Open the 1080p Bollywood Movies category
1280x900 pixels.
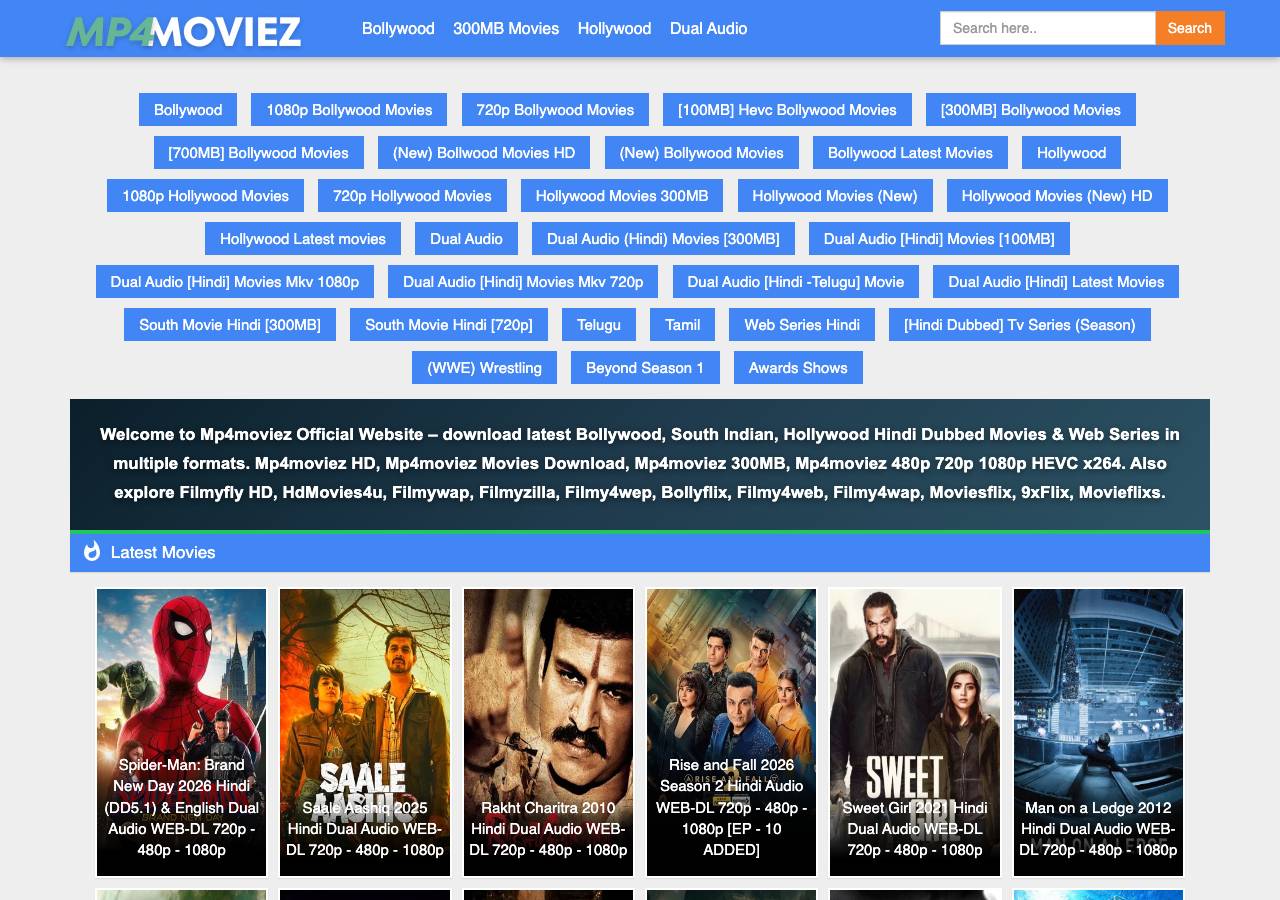coord(349,110)
